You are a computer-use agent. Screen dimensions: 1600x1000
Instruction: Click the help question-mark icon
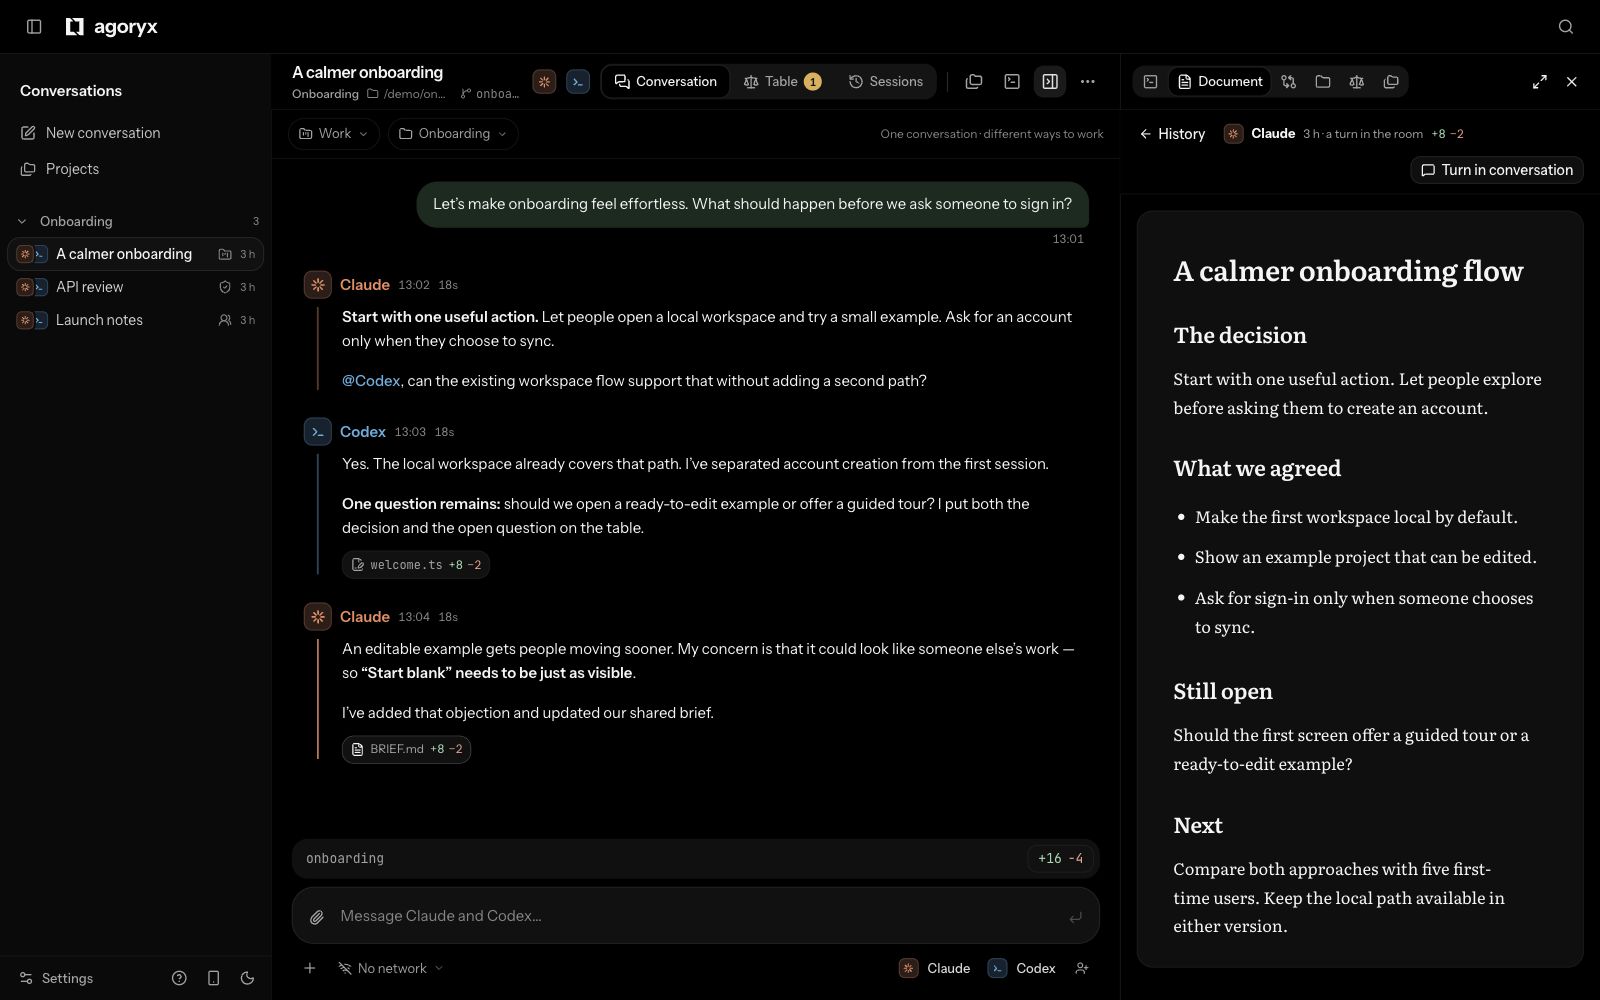(179, 978)
